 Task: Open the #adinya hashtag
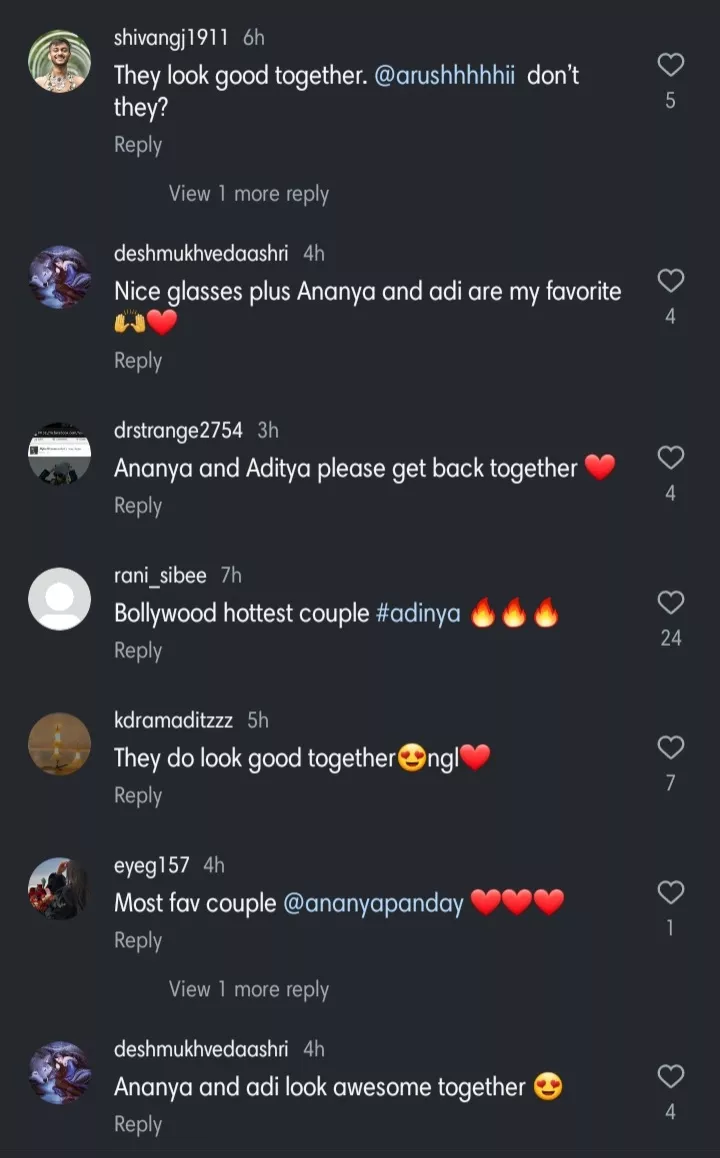[x=418, y=613]
